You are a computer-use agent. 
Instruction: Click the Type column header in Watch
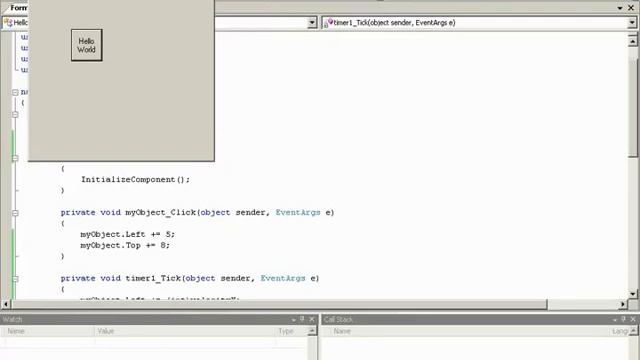point(291,331)
